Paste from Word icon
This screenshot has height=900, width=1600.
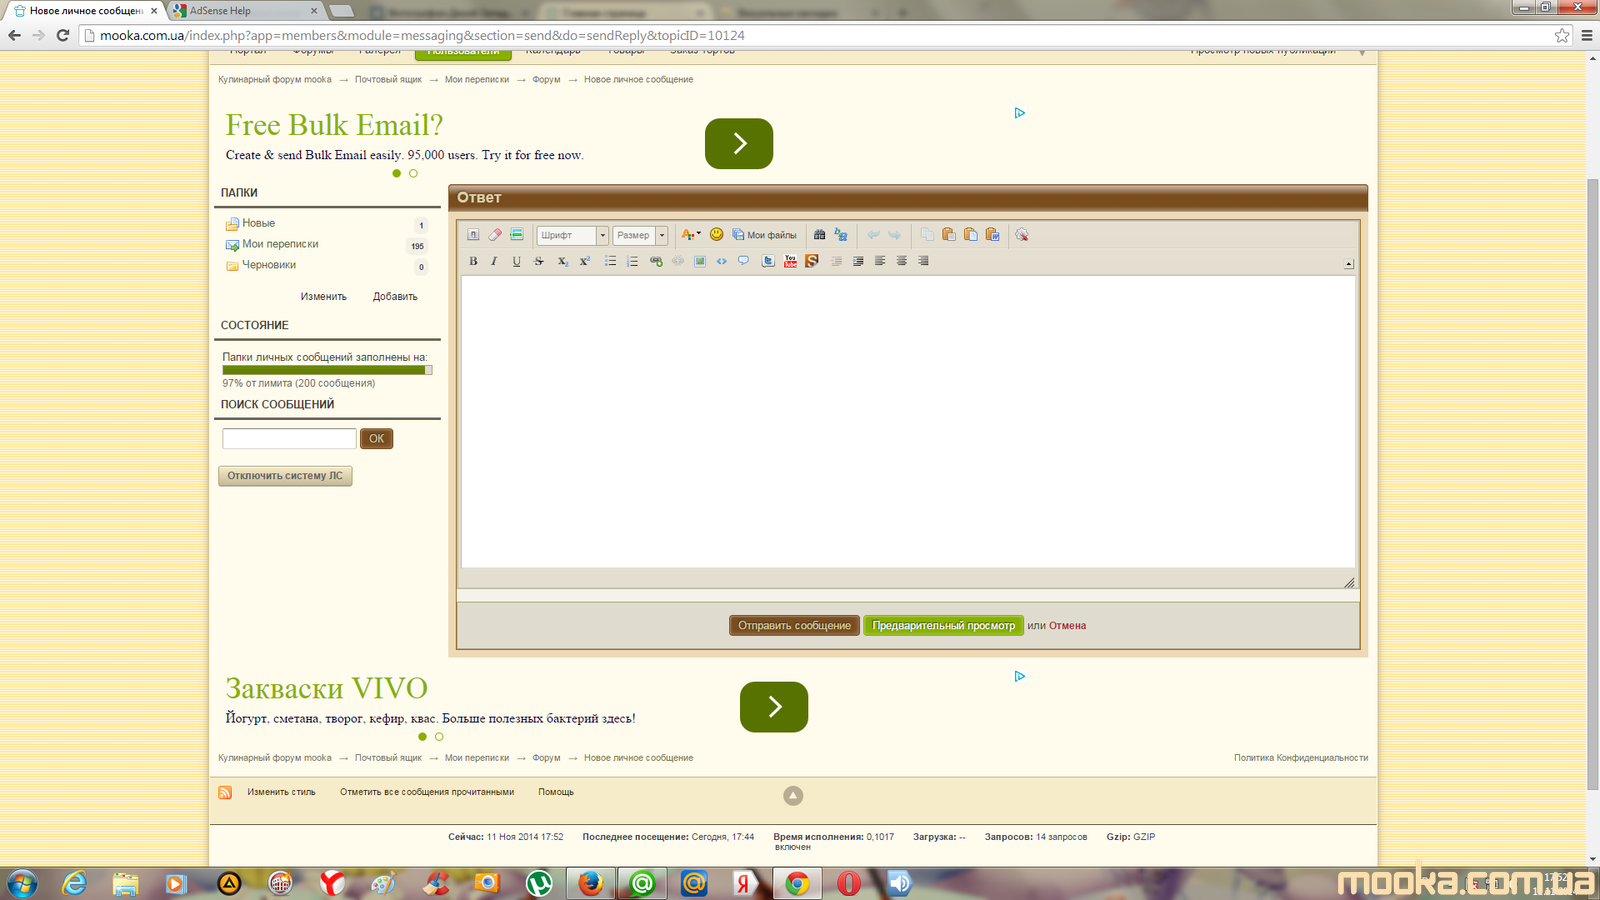[x=993, y=235]
